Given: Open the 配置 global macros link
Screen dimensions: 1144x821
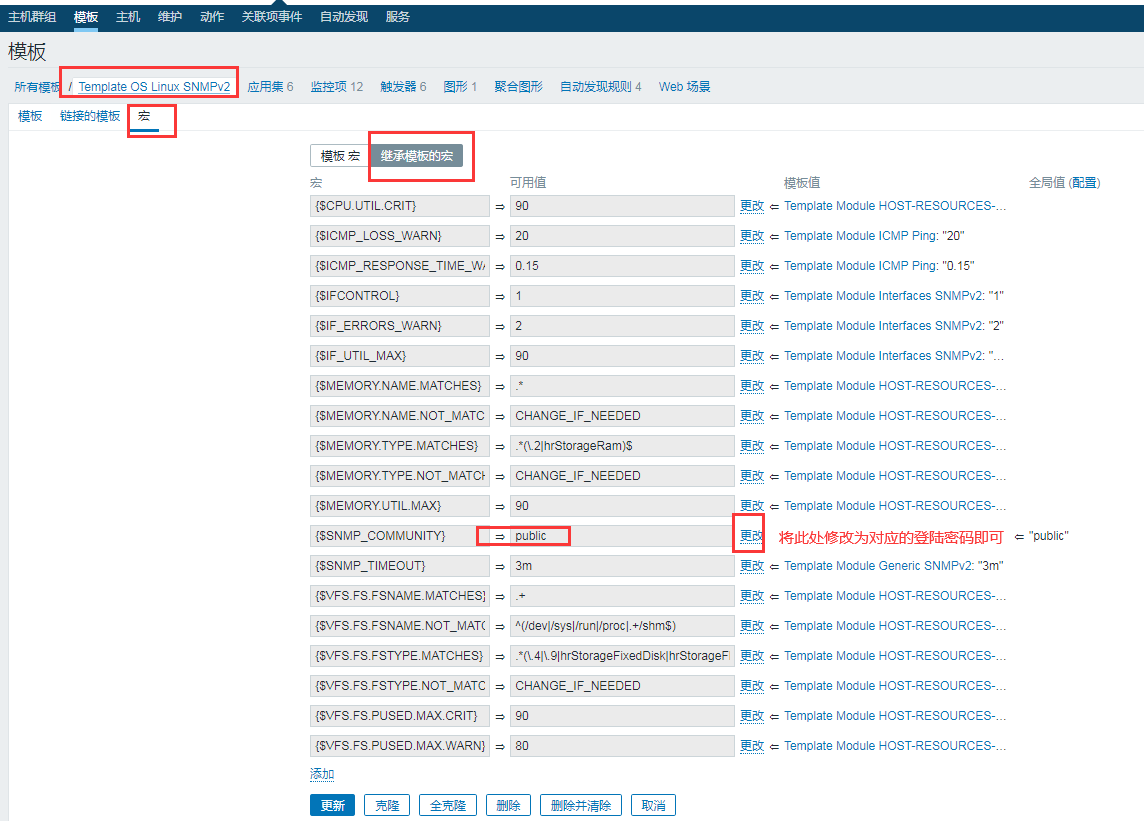Looking at the screenshot, I should click(1084, 182).
